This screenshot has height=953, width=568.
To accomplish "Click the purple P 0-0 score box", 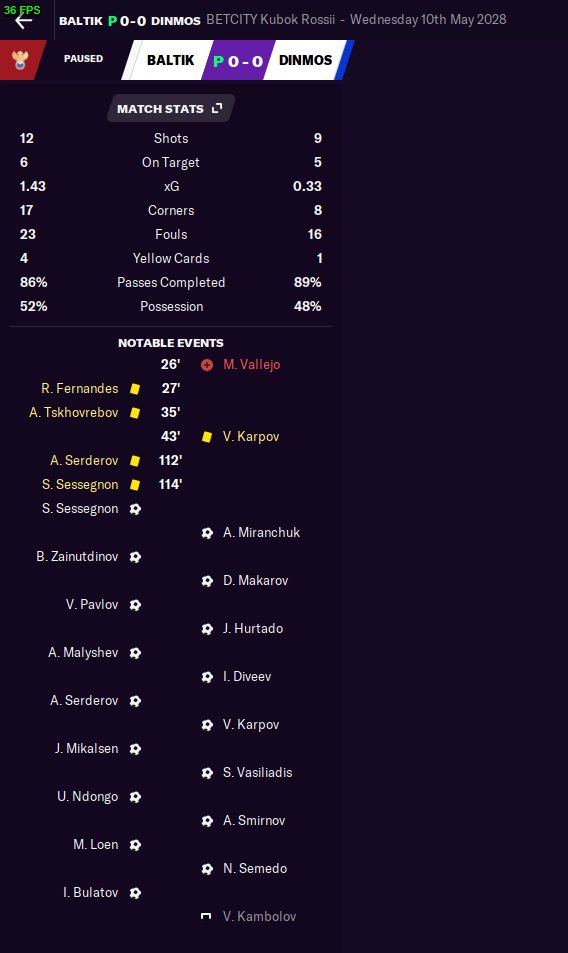I will (x=238, y=60).
